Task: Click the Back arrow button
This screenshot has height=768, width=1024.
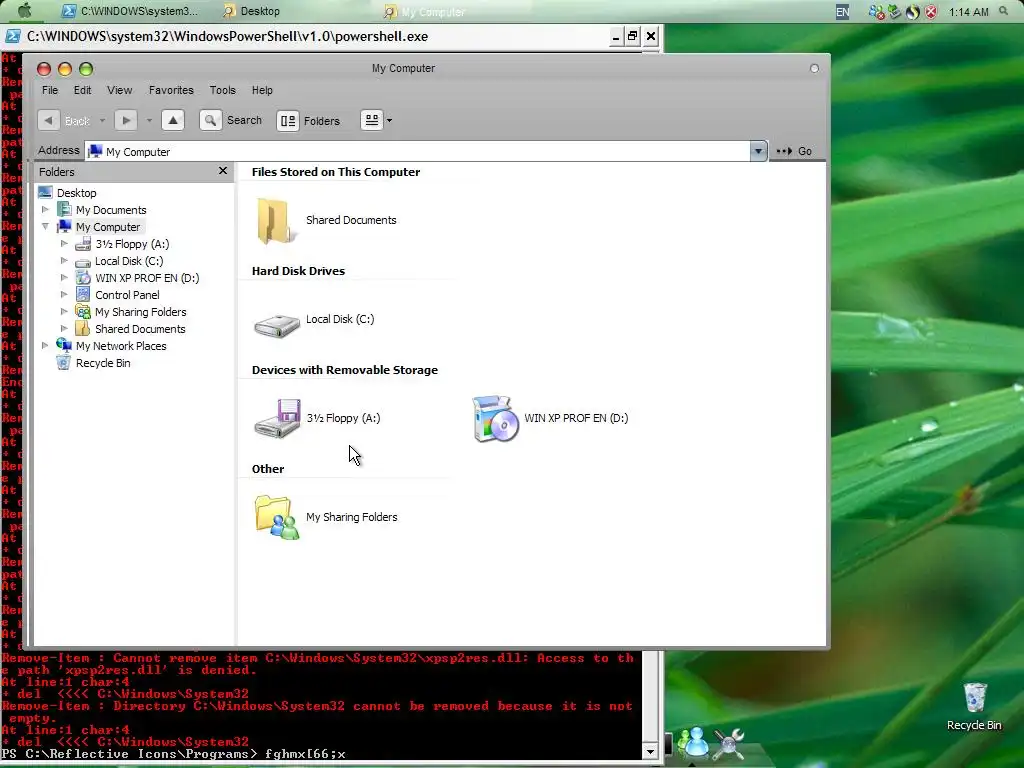Action: [x=48, y=120]
